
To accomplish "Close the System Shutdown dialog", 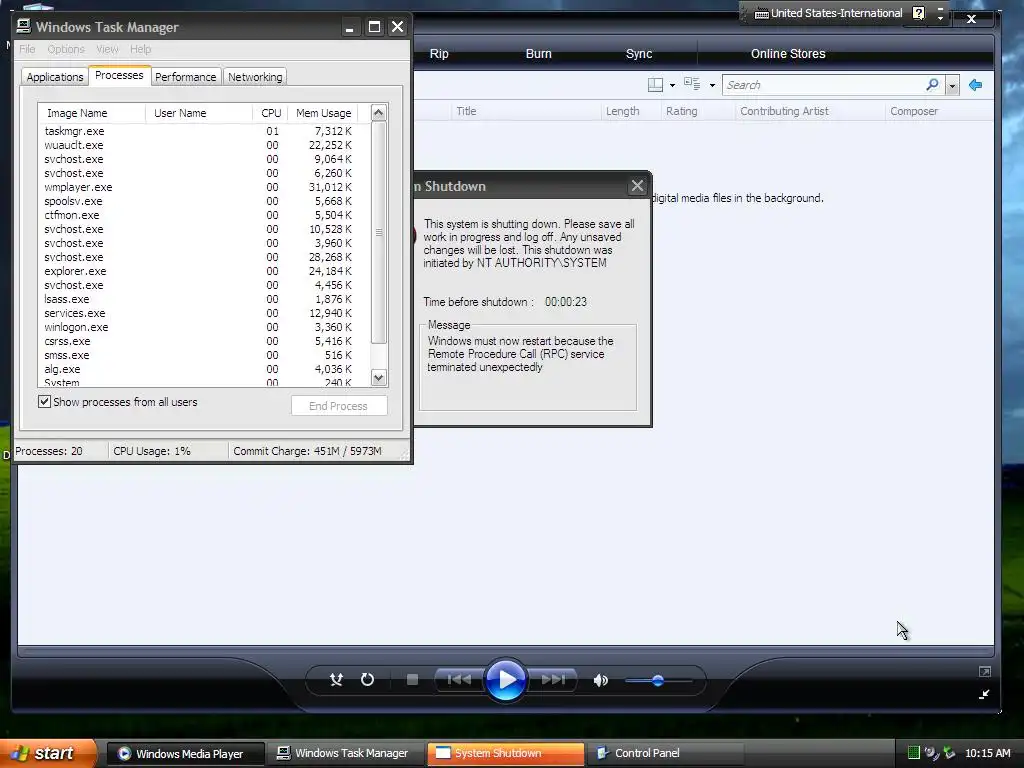I will 637,186.
